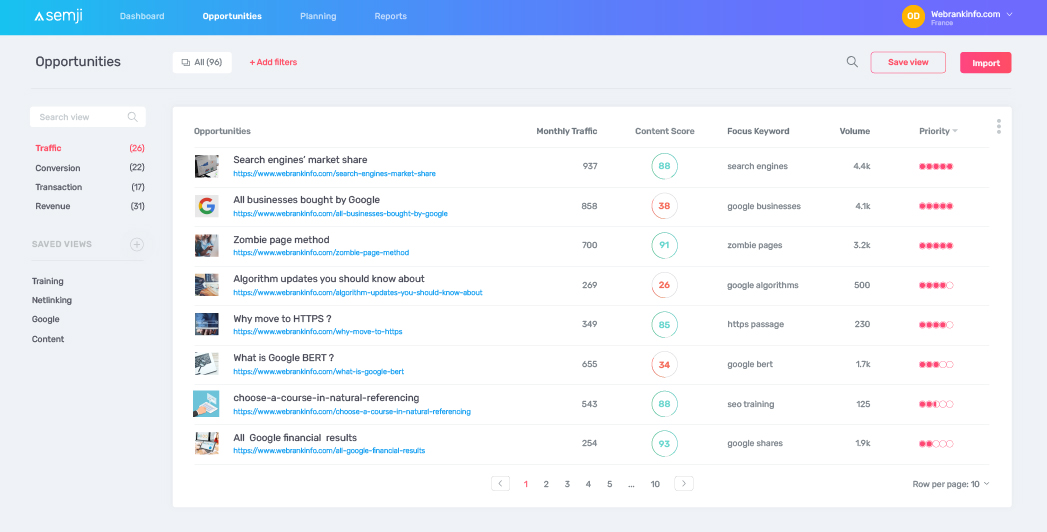Sort by the Priority column arrow
1047x532 pixels.
955,131
